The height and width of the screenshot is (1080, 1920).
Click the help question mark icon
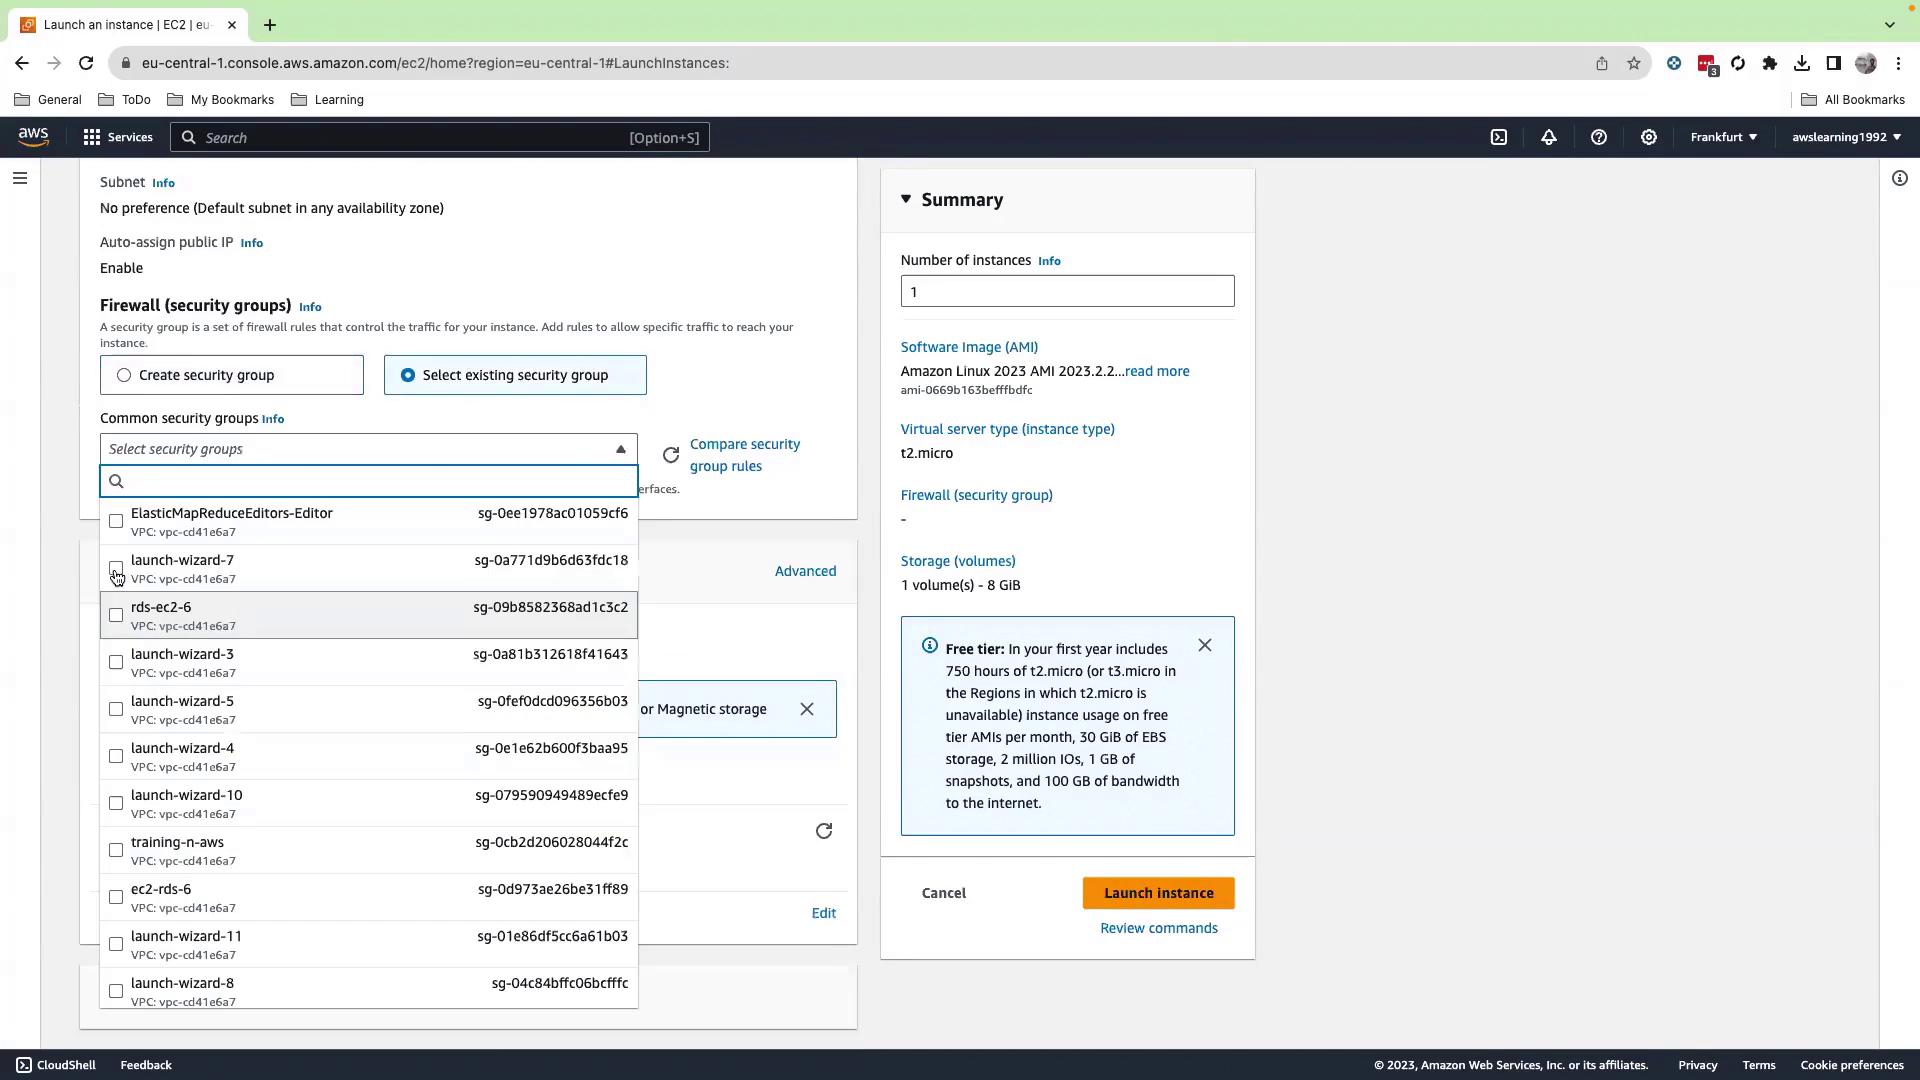click(x=1598, y=137)
